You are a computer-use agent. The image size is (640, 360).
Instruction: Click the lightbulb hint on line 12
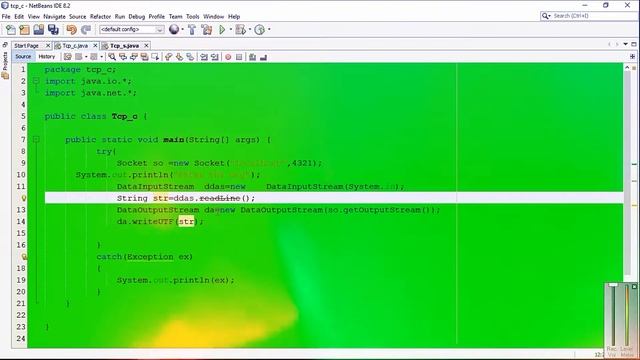coord(23,198)
